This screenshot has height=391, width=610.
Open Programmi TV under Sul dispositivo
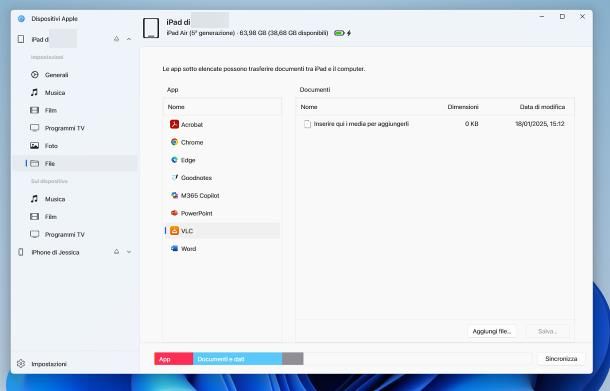click(76, 235)
